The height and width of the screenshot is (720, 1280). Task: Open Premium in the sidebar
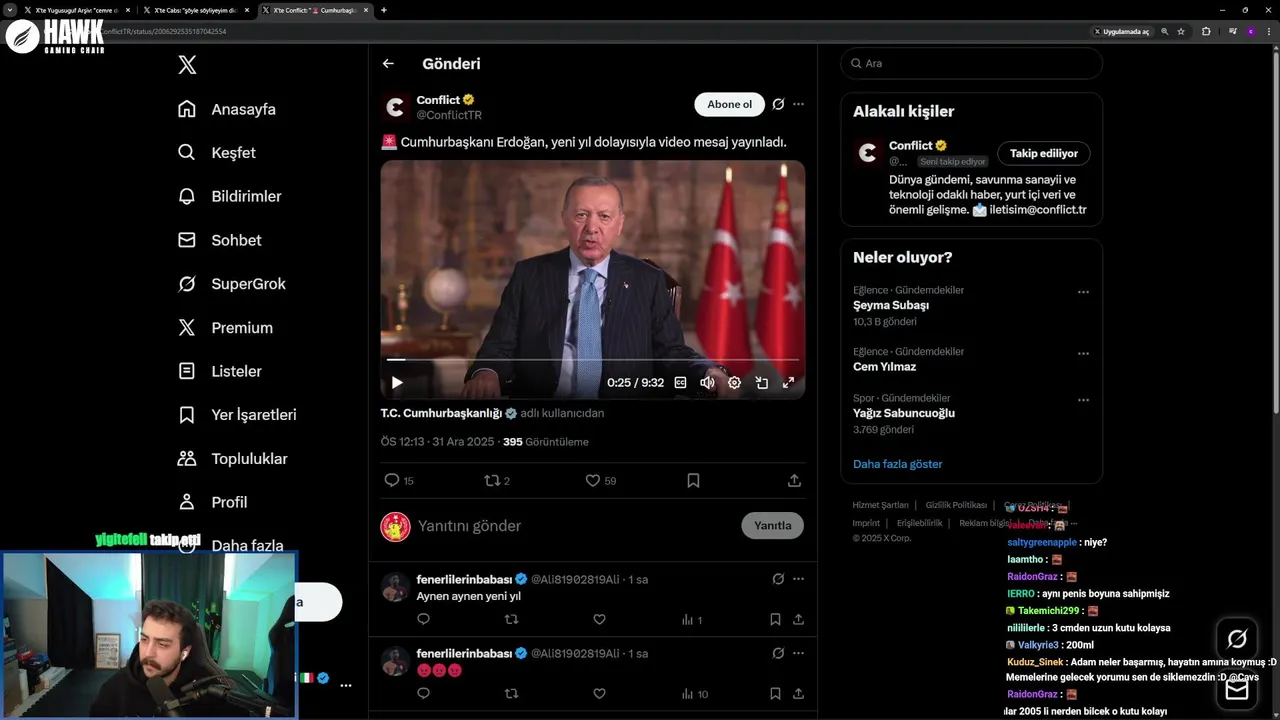tap(224, 328)
